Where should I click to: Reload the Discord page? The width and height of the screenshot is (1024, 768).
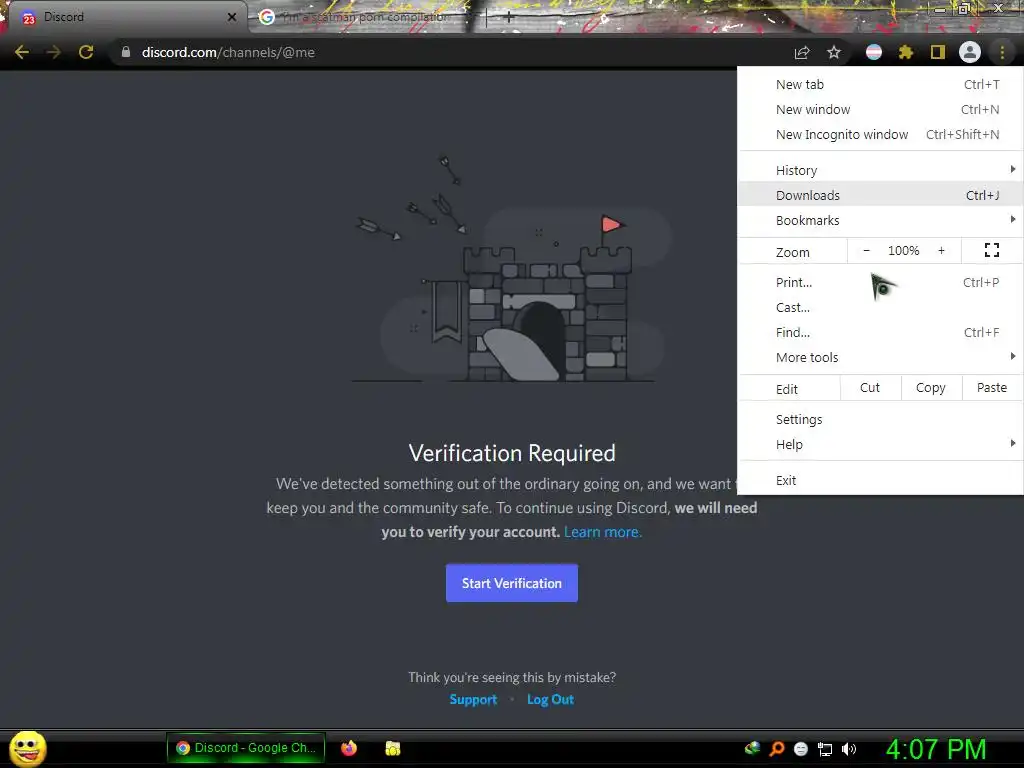click(x=86, y=52)
